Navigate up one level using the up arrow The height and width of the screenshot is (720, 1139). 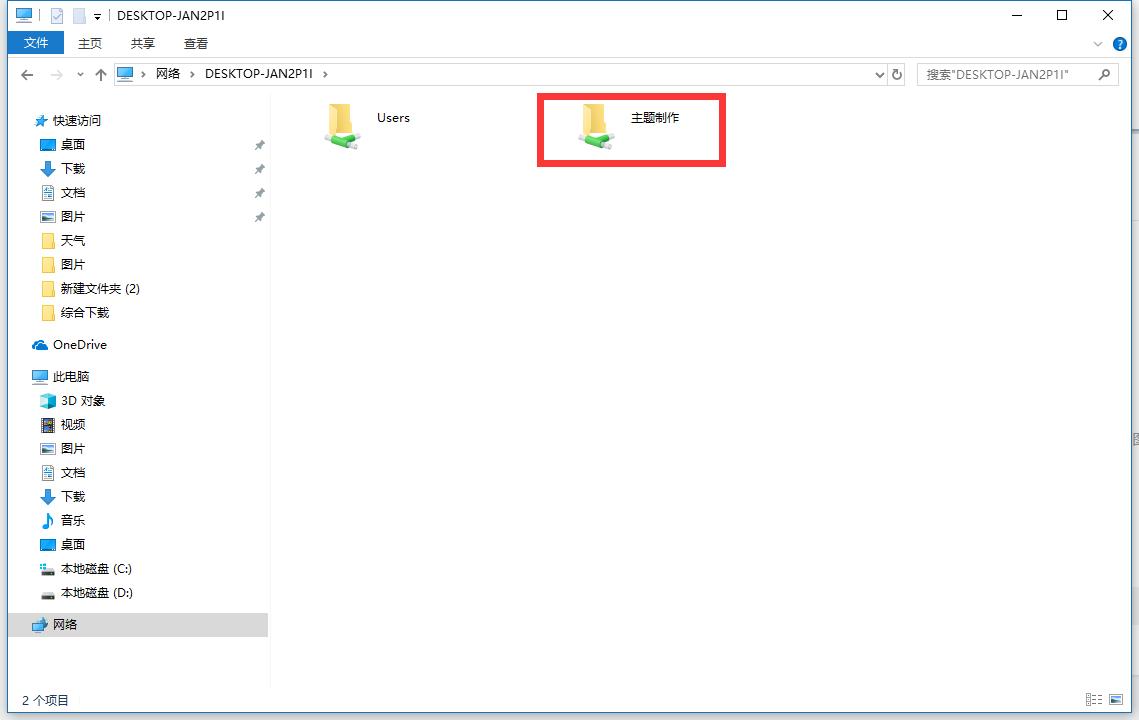pos(101,74)
